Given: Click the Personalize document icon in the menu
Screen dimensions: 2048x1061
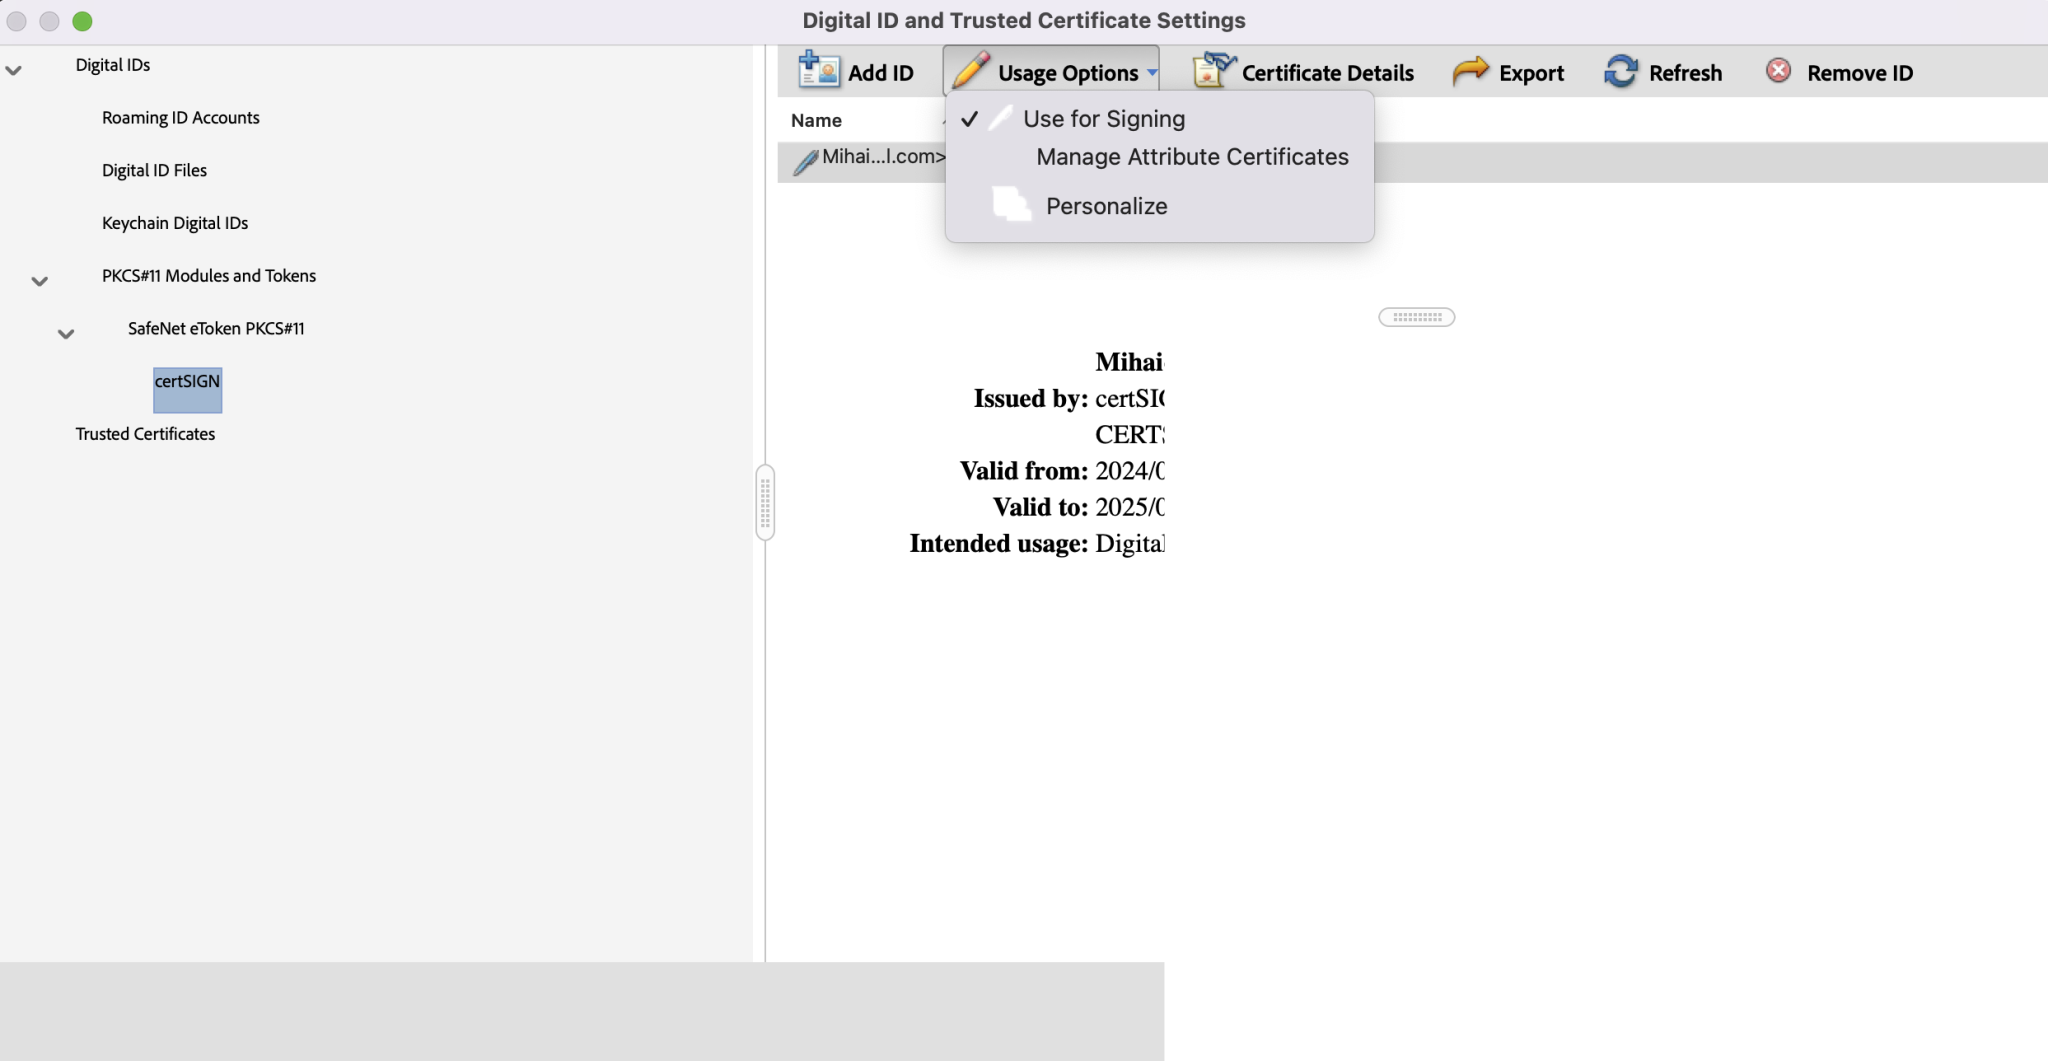Looking at the screenshot, I should pyautogui.click(x=1009, y=203).
